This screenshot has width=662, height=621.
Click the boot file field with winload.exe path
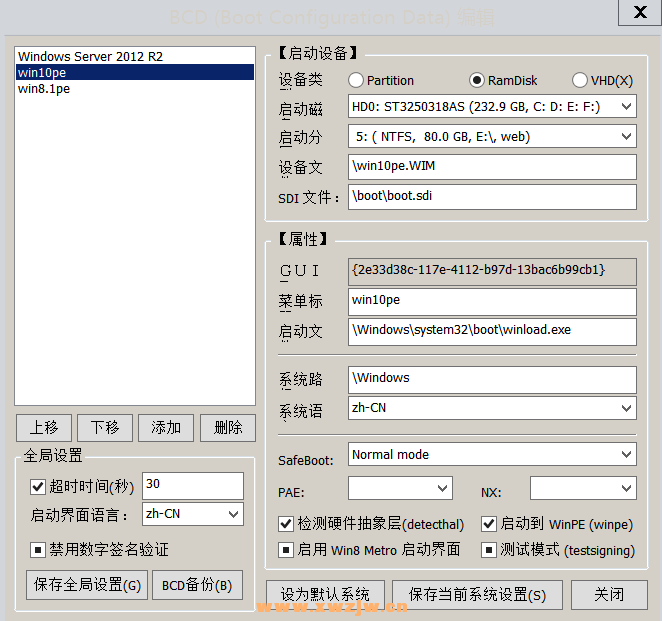pos(492,332)
